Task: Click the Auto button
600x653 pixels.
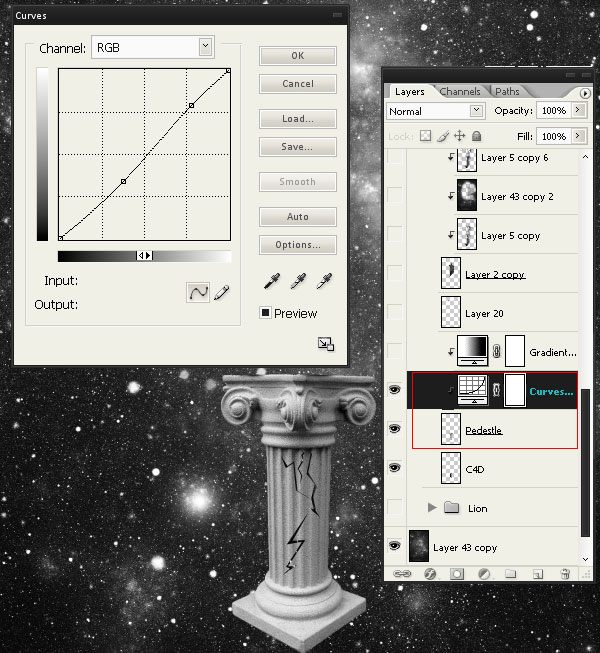Action: click(x=298, y=217)
